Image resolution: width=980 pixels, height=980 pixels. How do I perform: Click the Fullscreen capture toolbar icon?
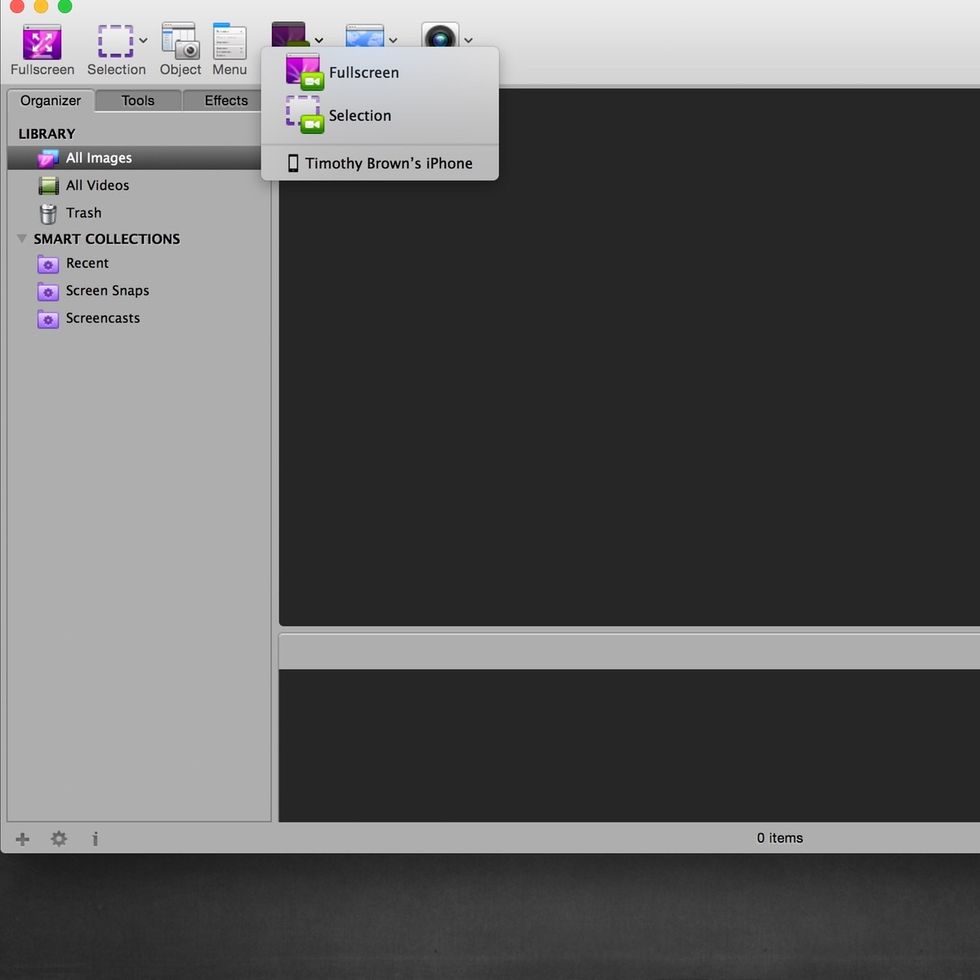[x=42, y=43]
